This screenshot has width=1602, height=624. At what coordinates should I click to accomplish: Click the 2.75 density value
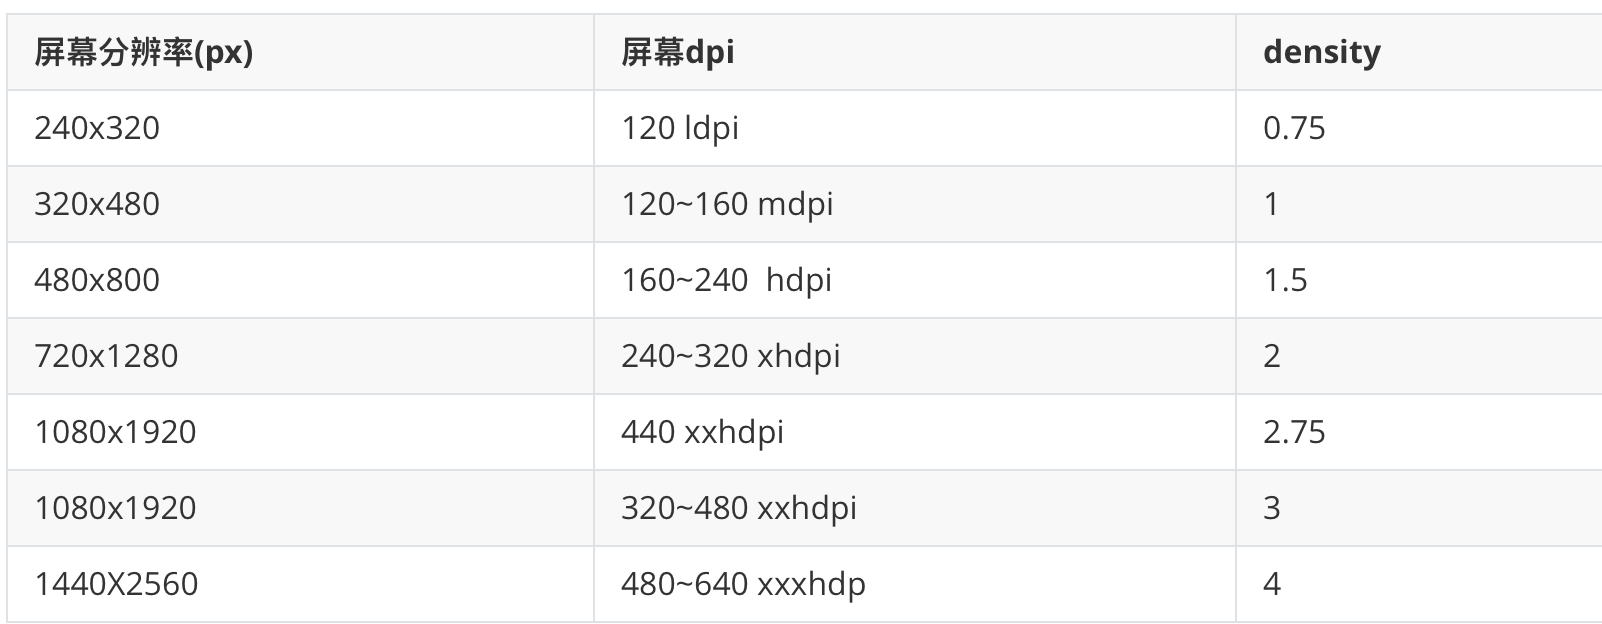coord(1294,432)
